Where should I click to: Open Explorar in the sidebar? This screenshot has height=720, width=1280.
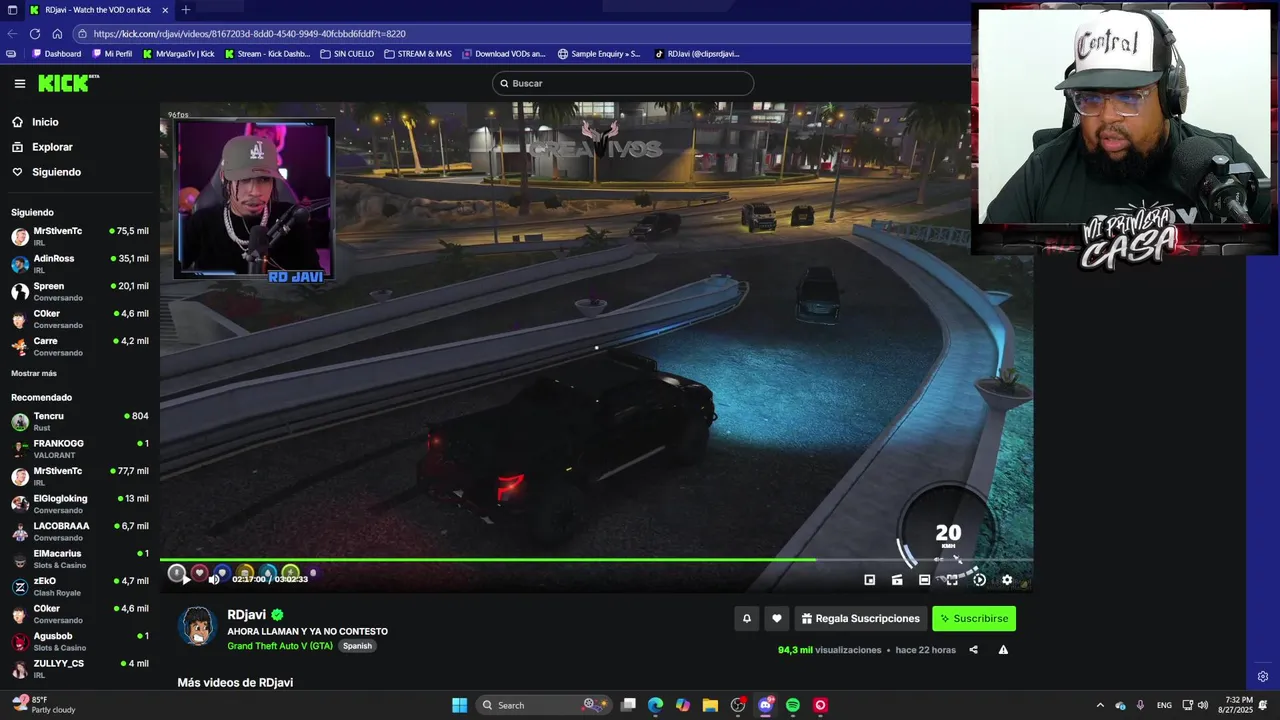point(42,147)
